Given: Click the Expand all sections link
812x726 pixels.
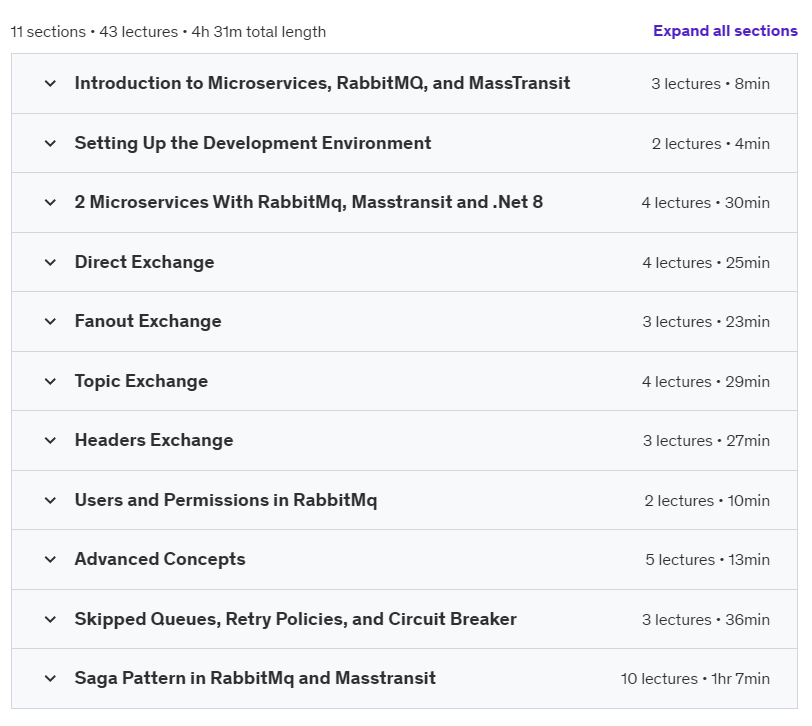Looking at the screenshot, I should tap(725, 31).
